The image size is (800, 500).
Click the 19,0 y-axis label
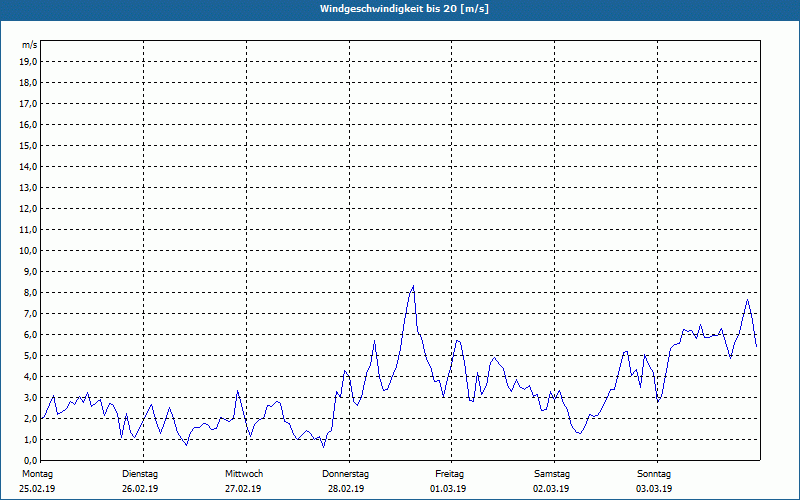click(28, 62)
